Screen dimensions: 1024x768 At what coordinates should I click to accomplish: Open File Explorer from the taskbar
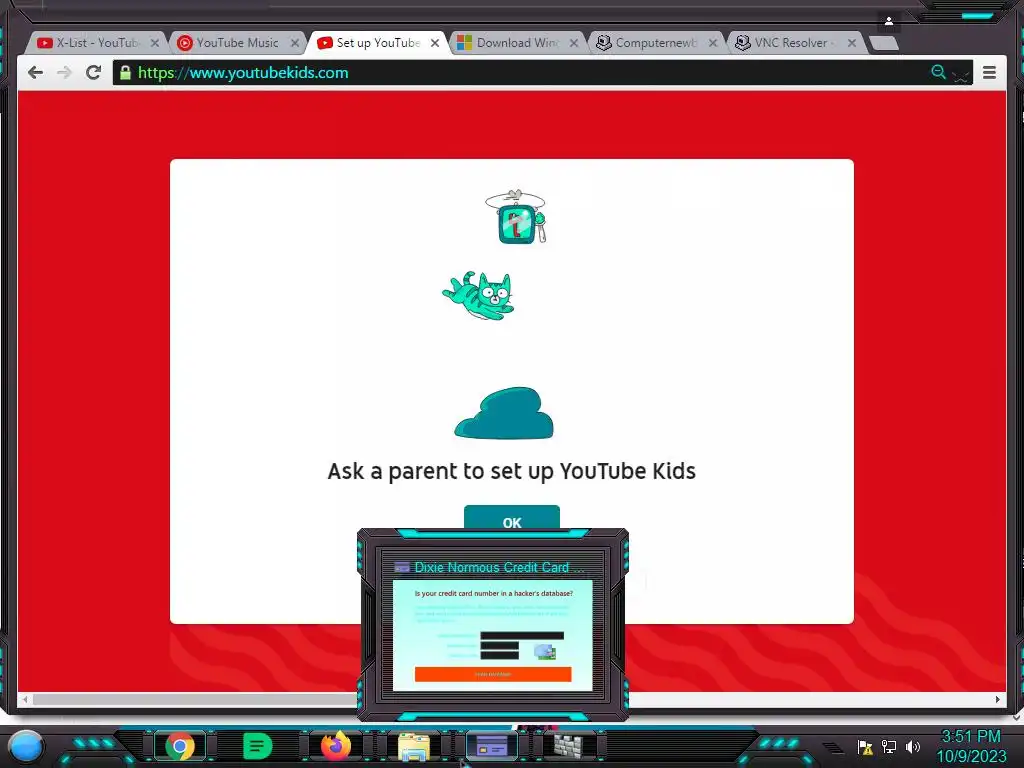coord(414,747)
